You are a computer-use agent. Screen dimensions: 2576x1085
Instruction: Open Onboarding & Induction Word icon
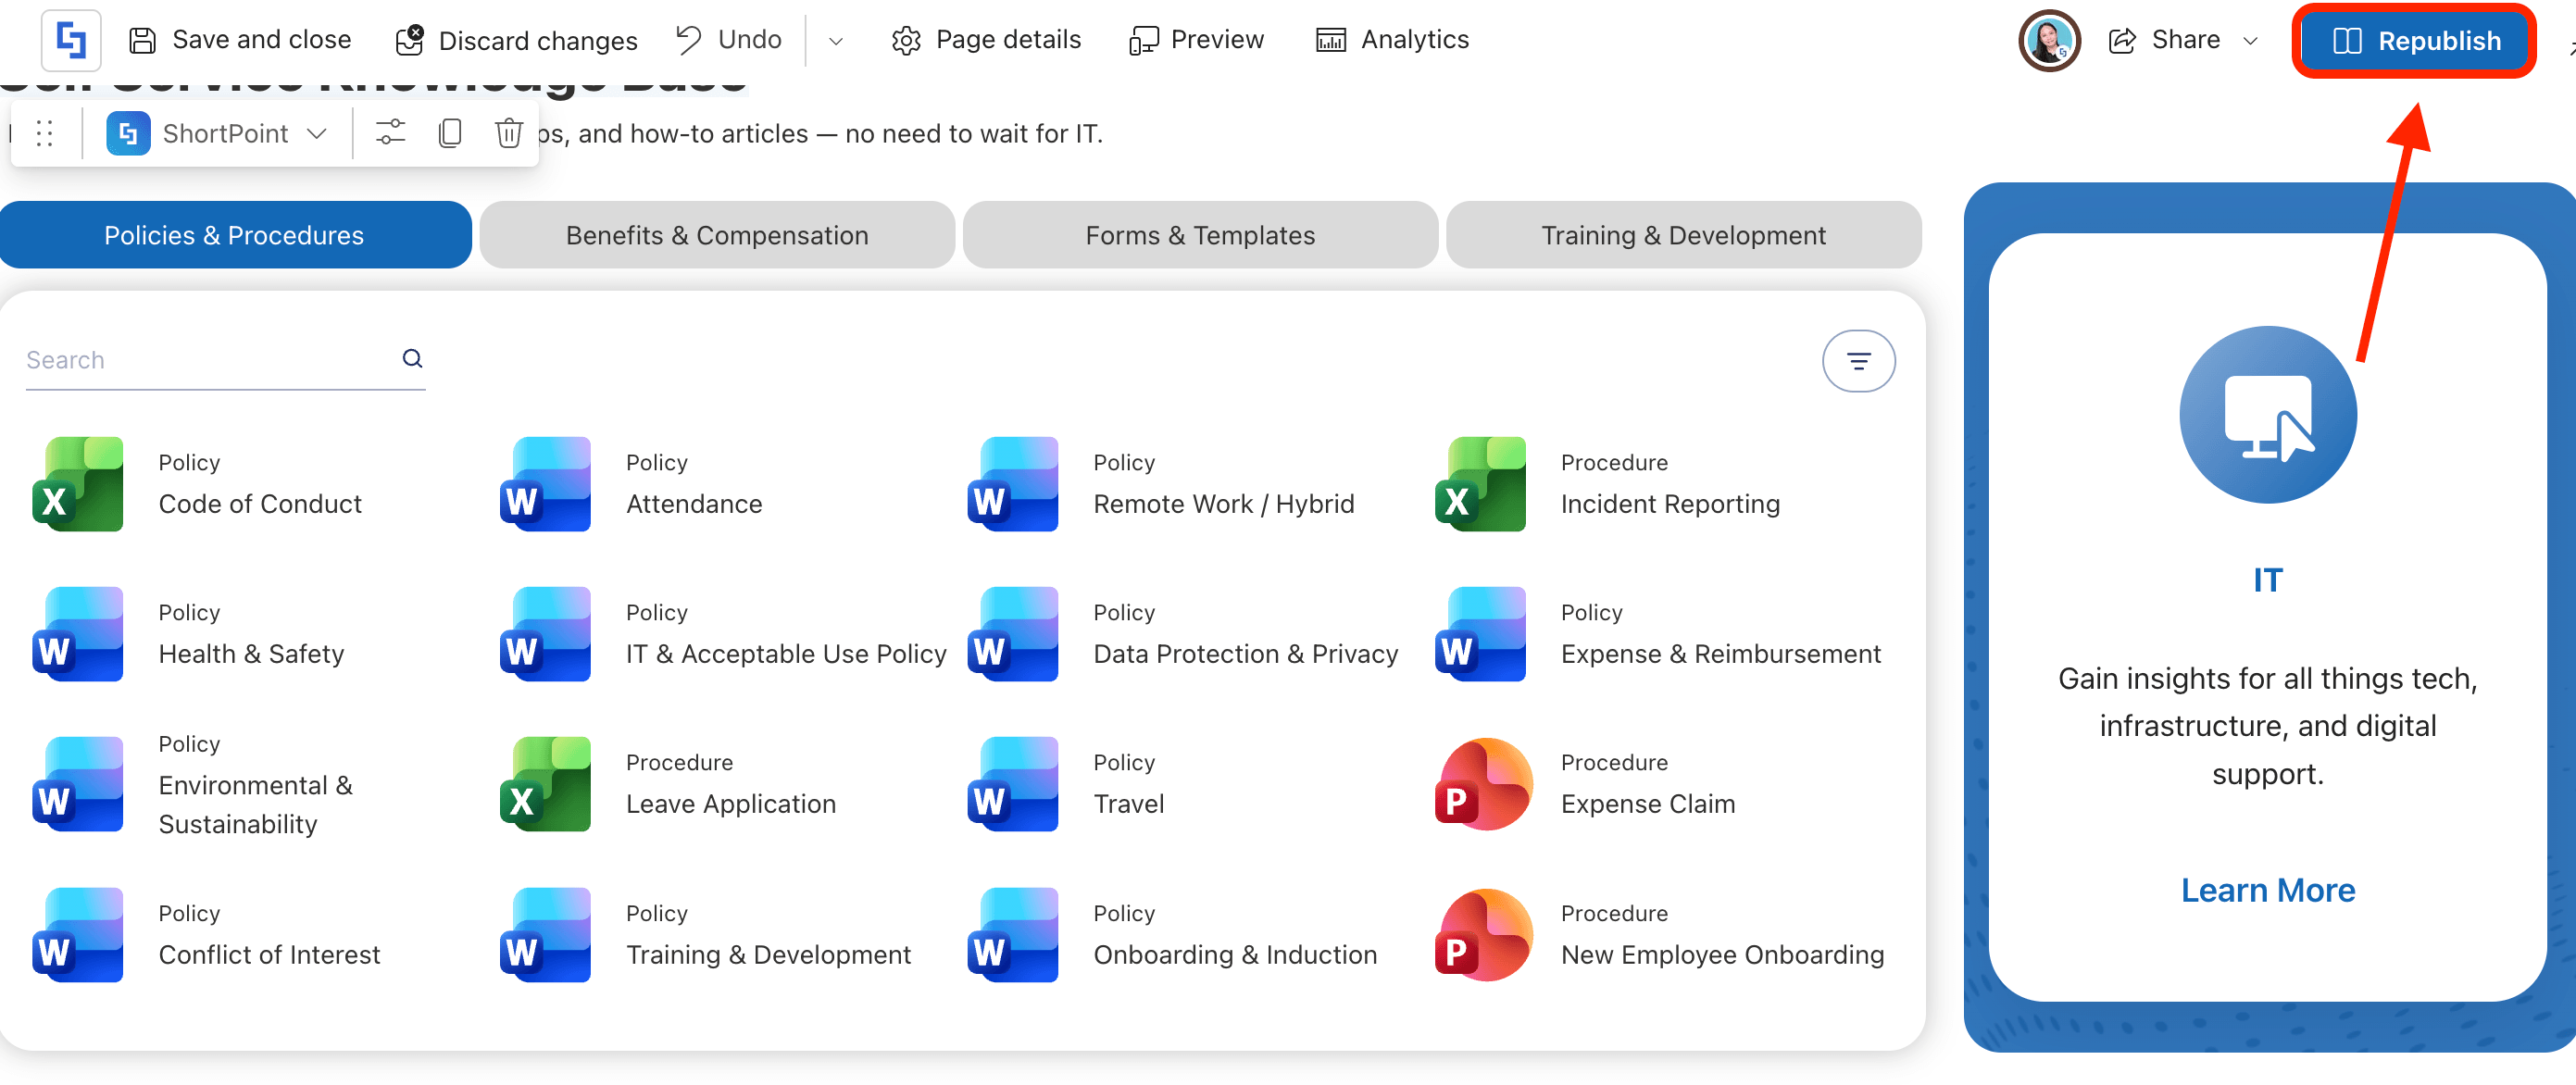(1014, 935)
